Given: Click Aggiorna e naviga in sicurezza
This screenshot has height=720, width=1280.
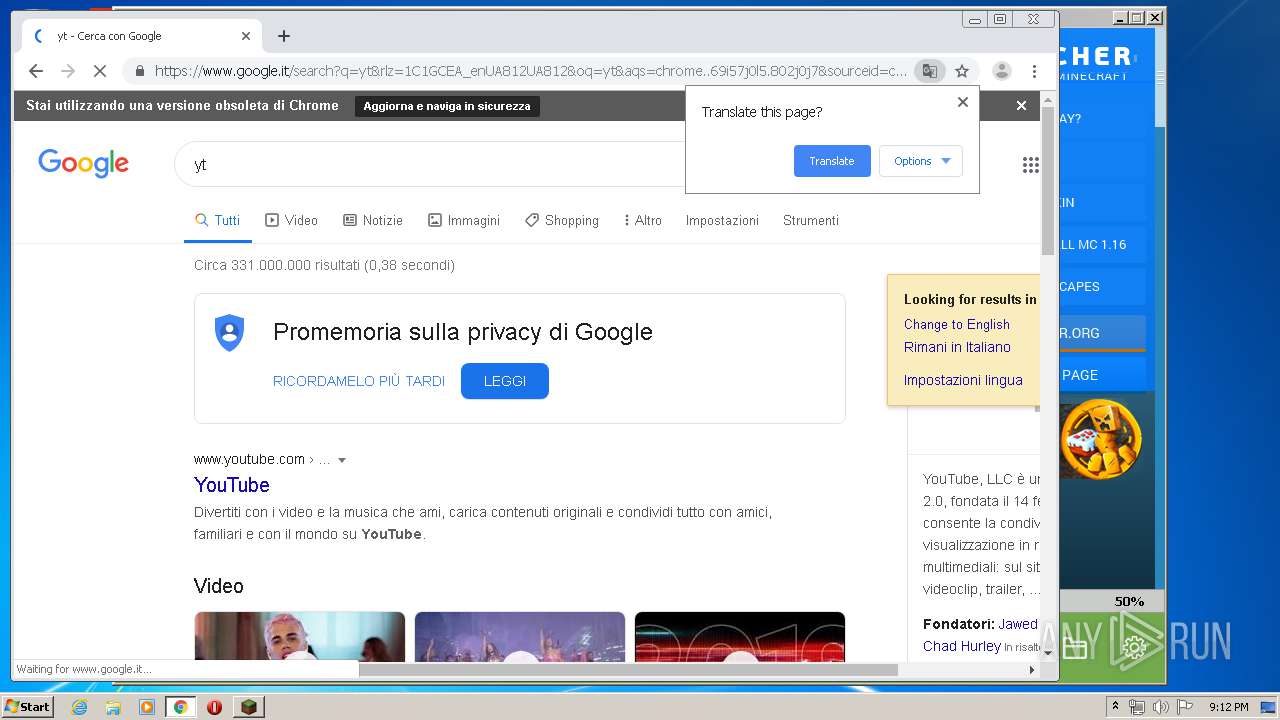Looking at the screenshot, I should tap(447, 106).
